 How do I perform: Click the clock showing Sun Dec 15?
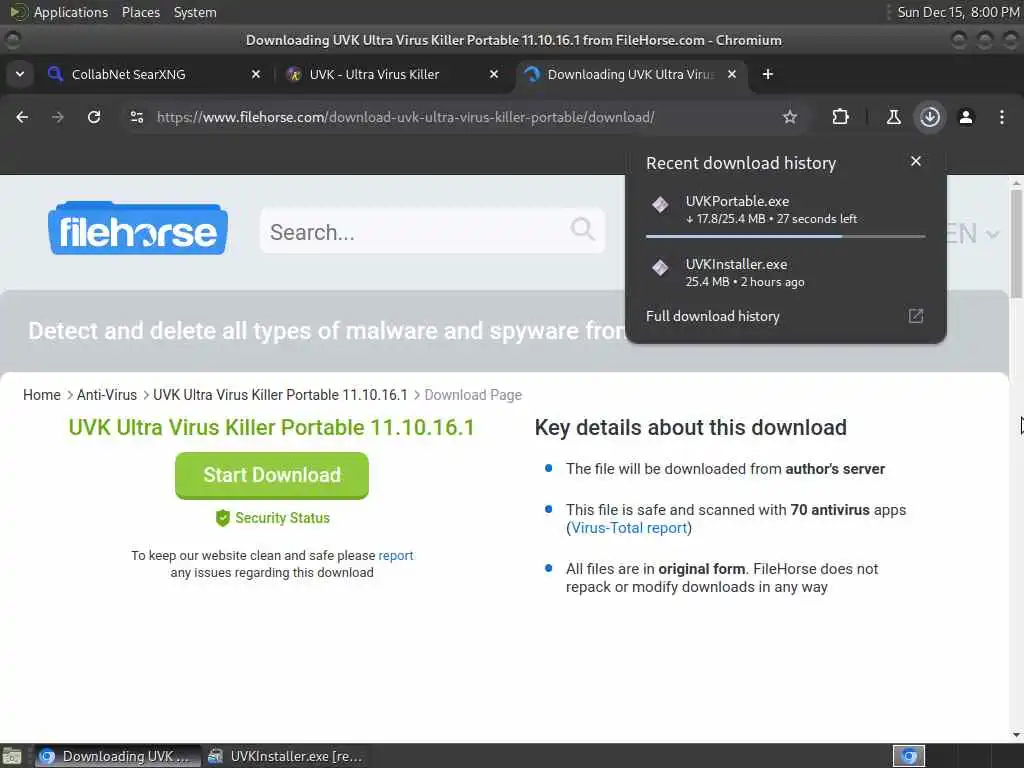click(x=957, y=12)
